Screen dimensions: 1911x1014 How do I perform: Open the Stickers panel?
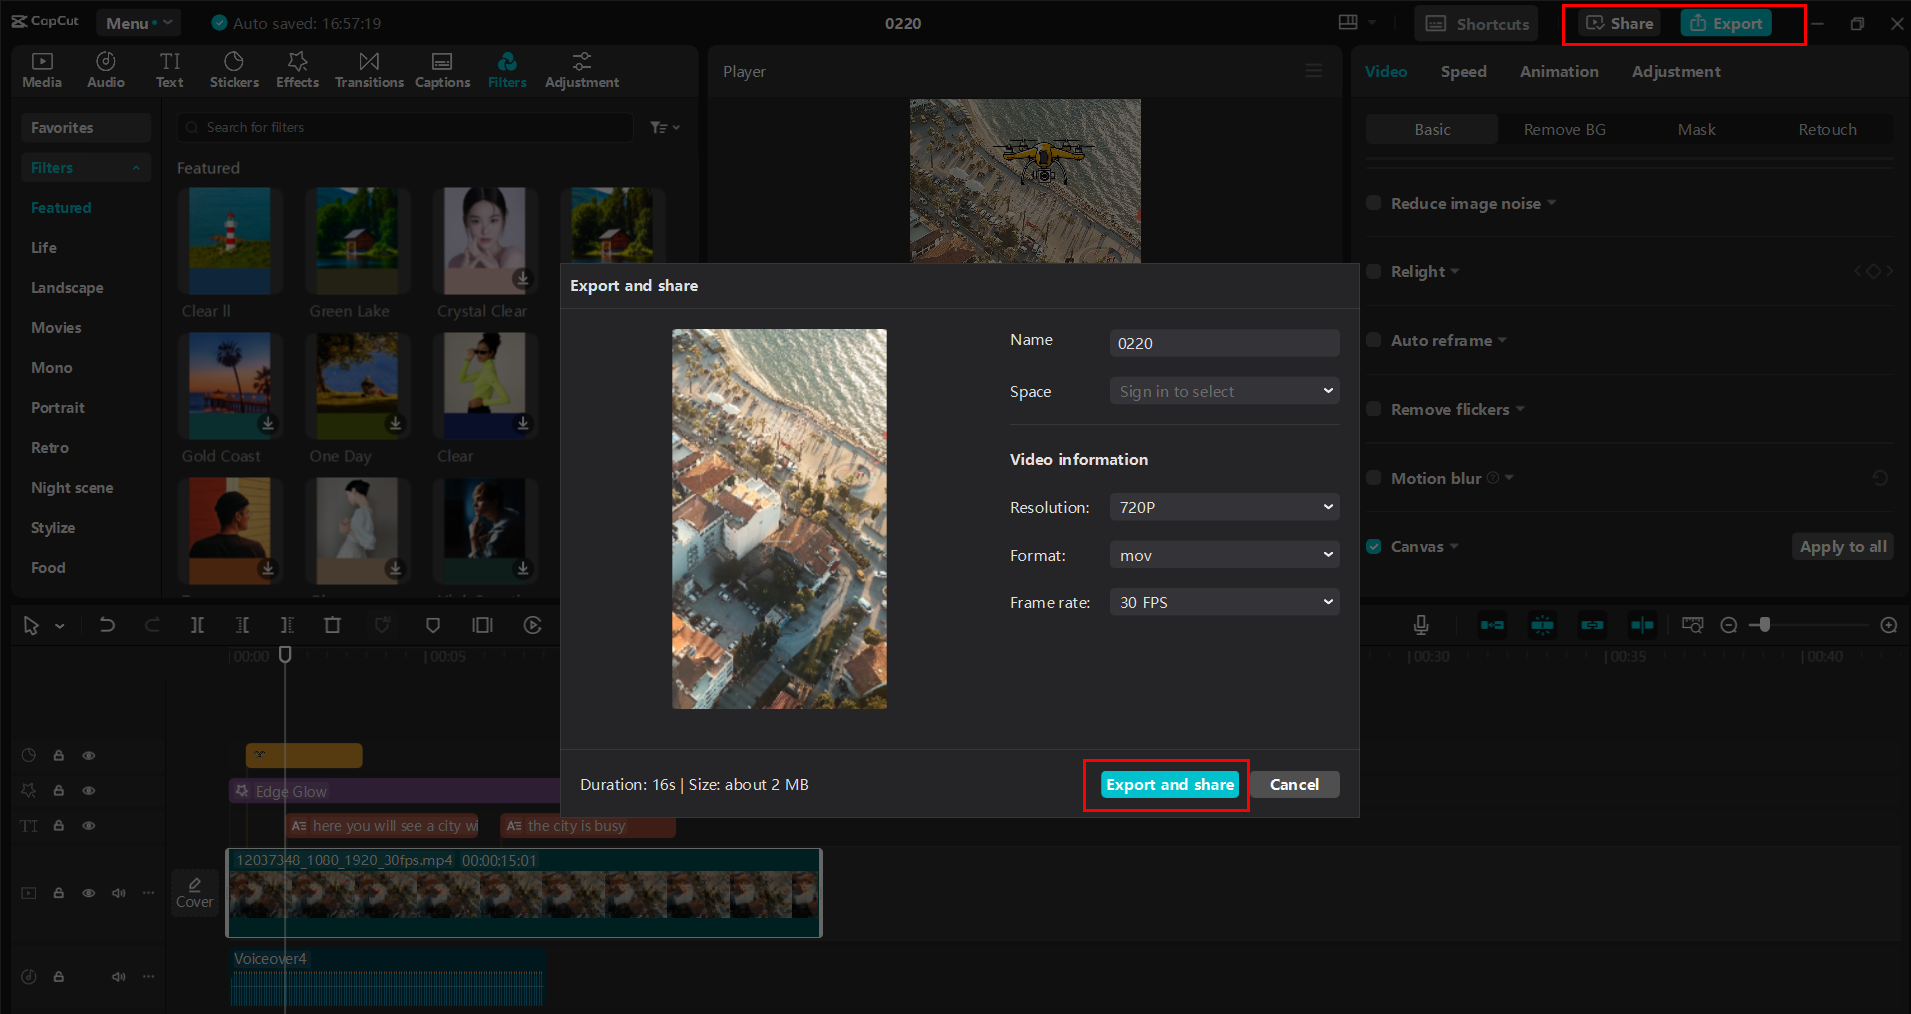(234, 69)
